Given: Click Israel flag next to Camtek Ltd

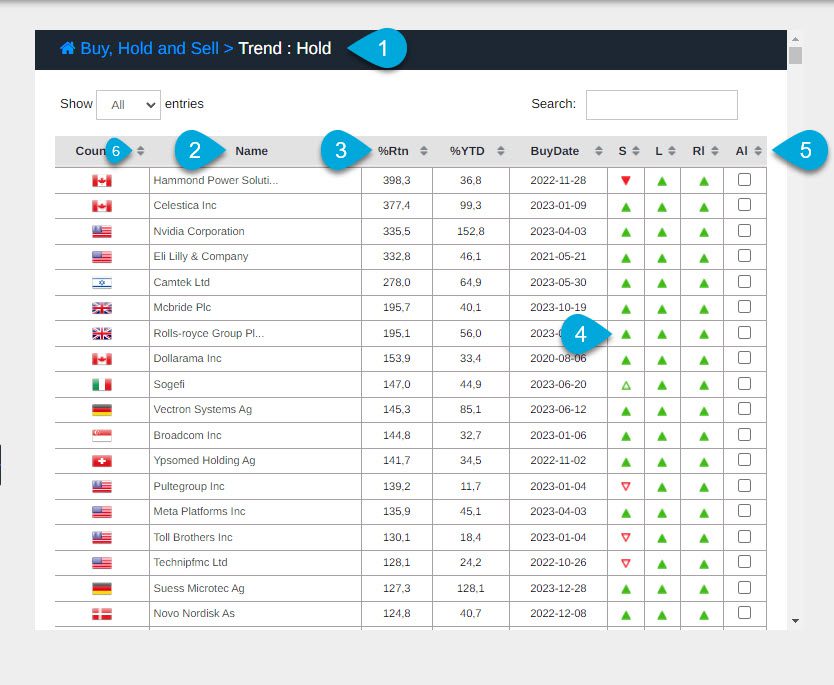Looking at the screenshot, I should (101, 283).
